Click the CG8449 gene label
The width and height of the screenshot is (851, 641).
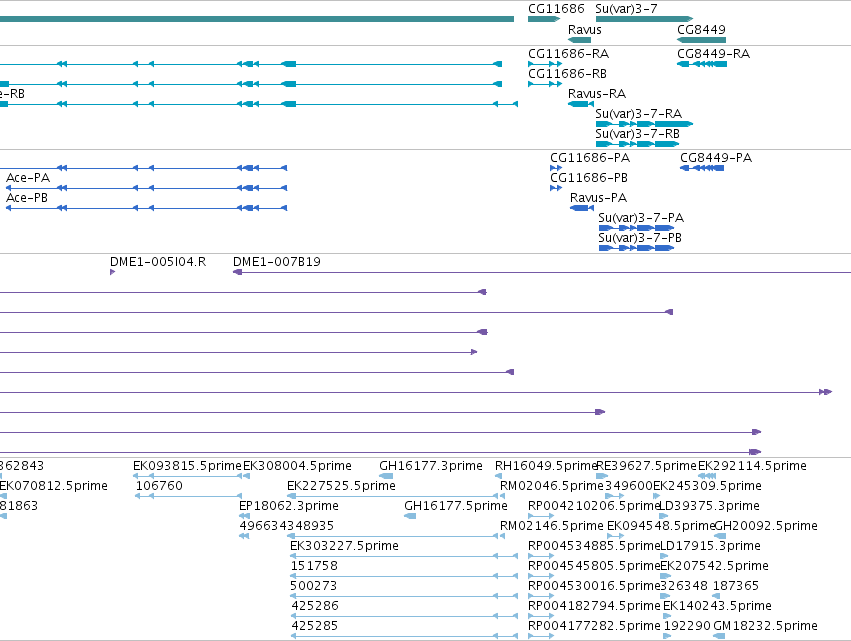pyautogui.click(x=701, y=29)
